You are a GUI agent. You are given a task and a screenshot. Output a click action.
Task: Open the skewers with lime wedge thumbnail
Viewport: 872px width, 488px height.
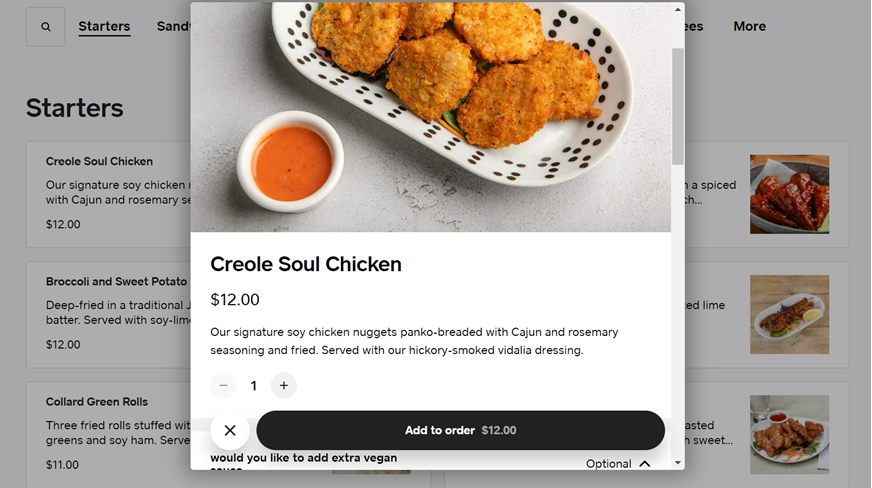[789, 314]
